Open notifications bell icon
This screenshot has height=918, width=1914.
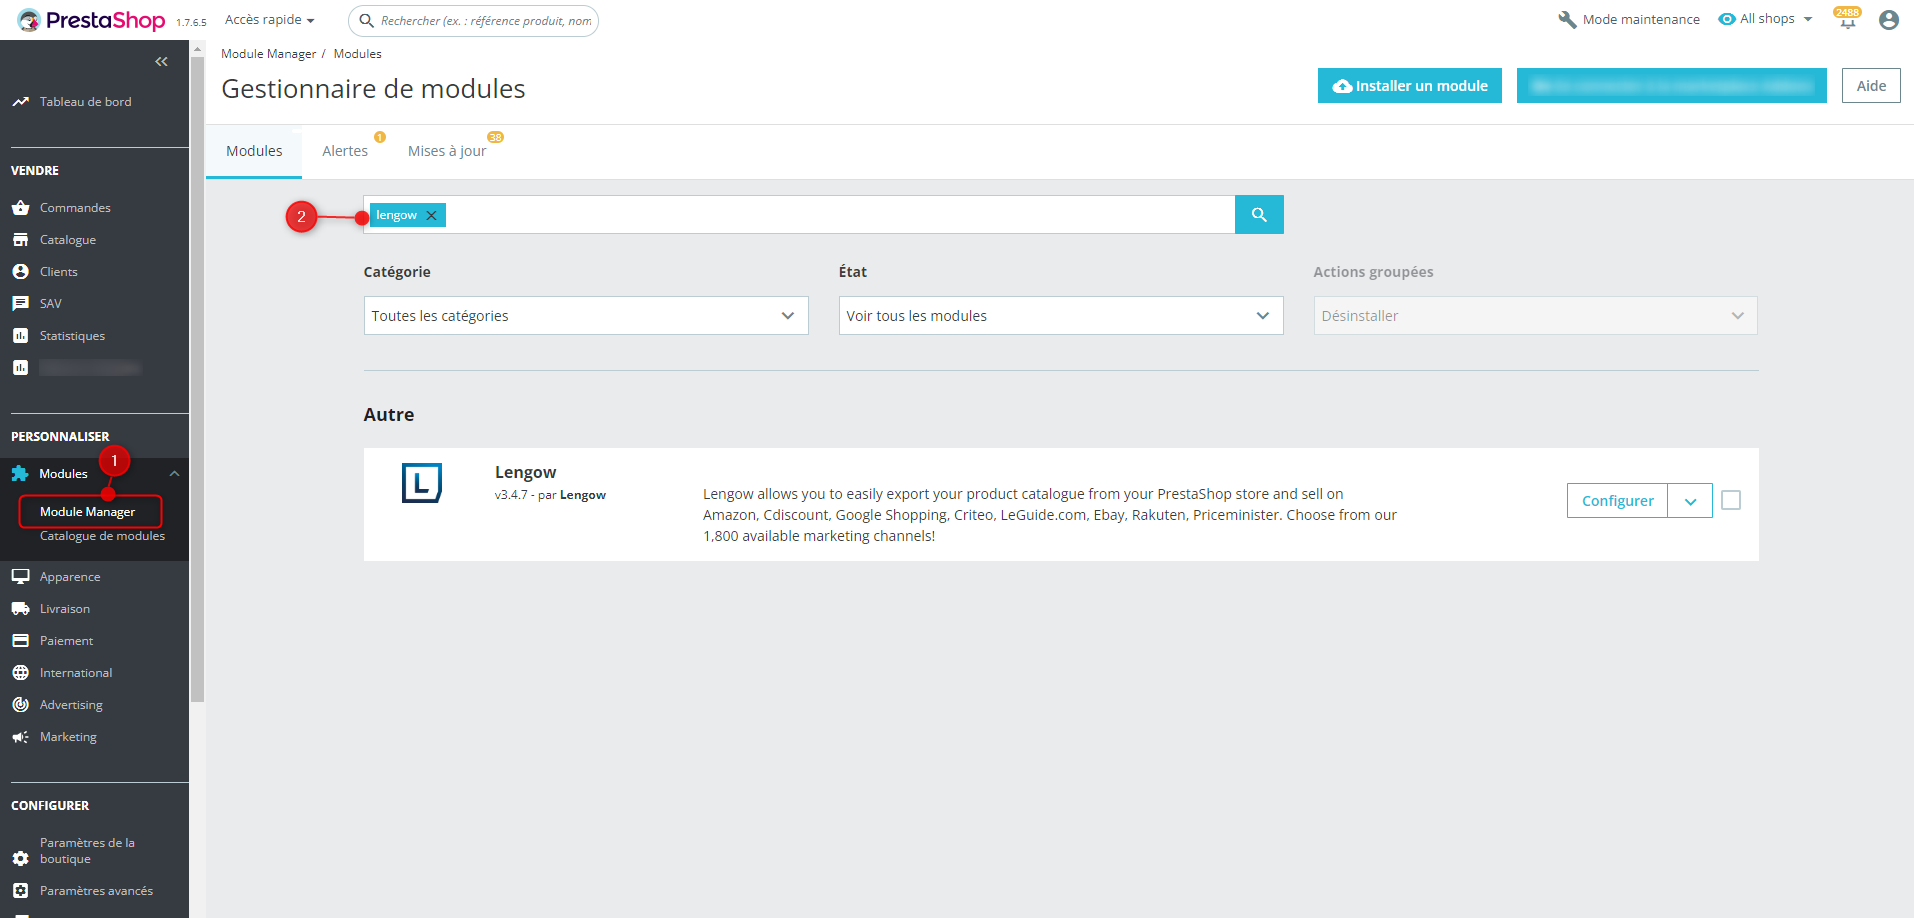click(1847, 20)
